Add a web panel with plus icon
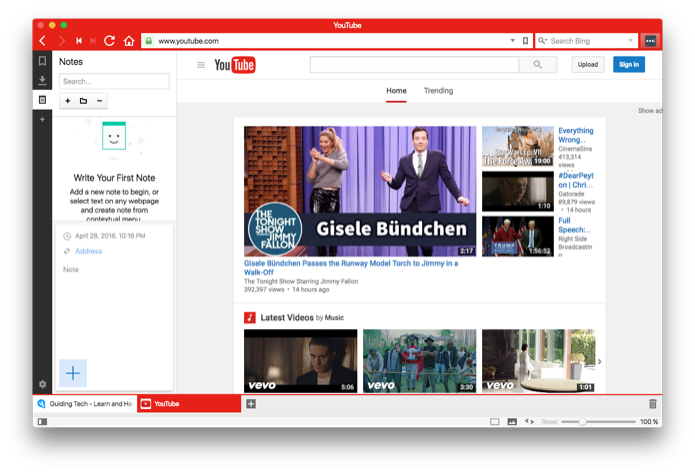The width and height of the screenshot is (695, 474). click(43, 119)
